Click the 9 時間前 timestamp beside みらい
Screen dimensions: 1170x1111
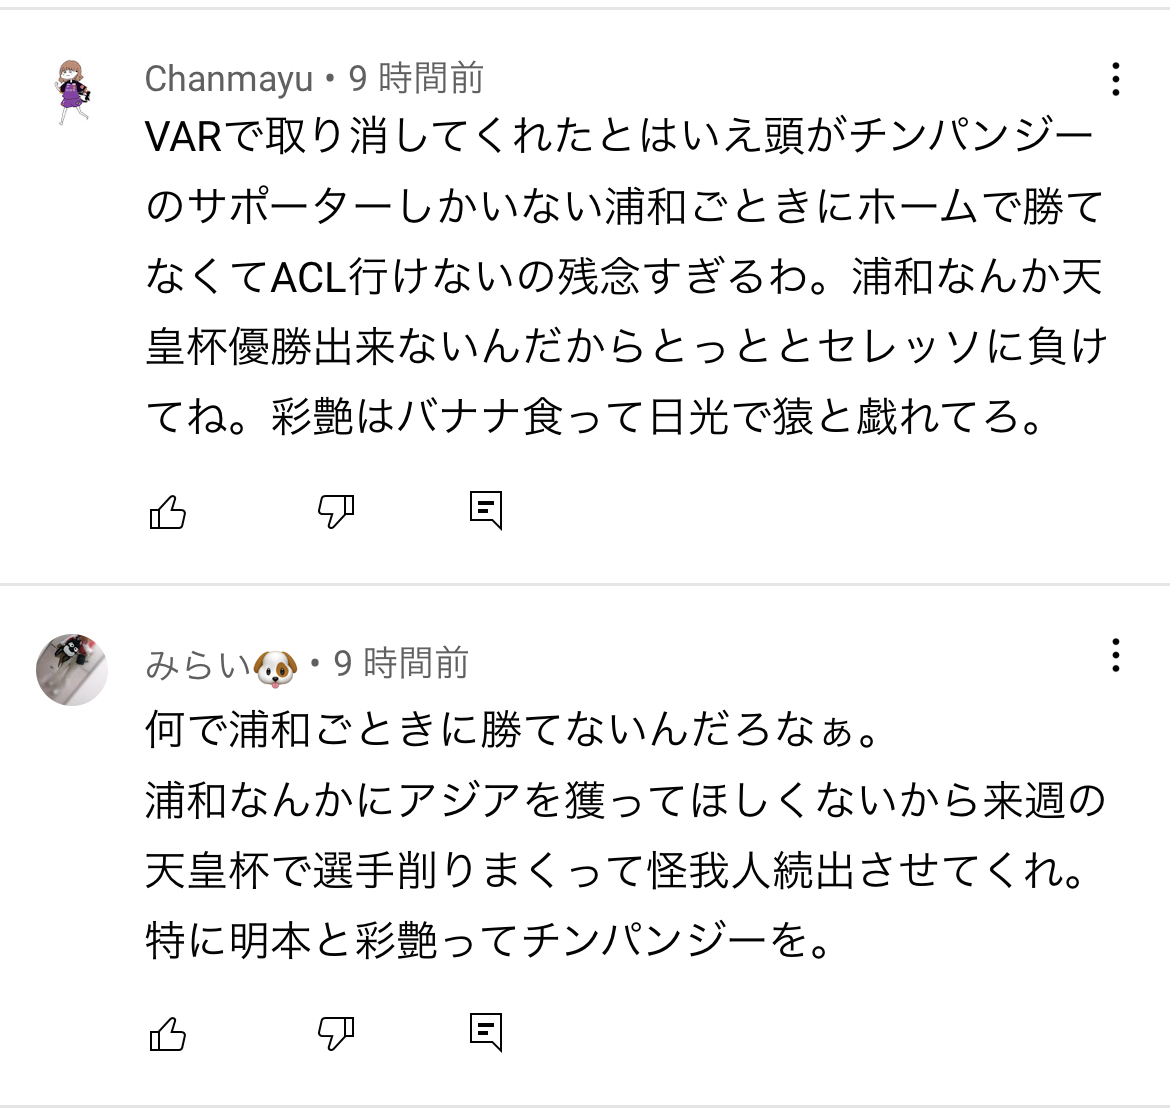[401, 663]
